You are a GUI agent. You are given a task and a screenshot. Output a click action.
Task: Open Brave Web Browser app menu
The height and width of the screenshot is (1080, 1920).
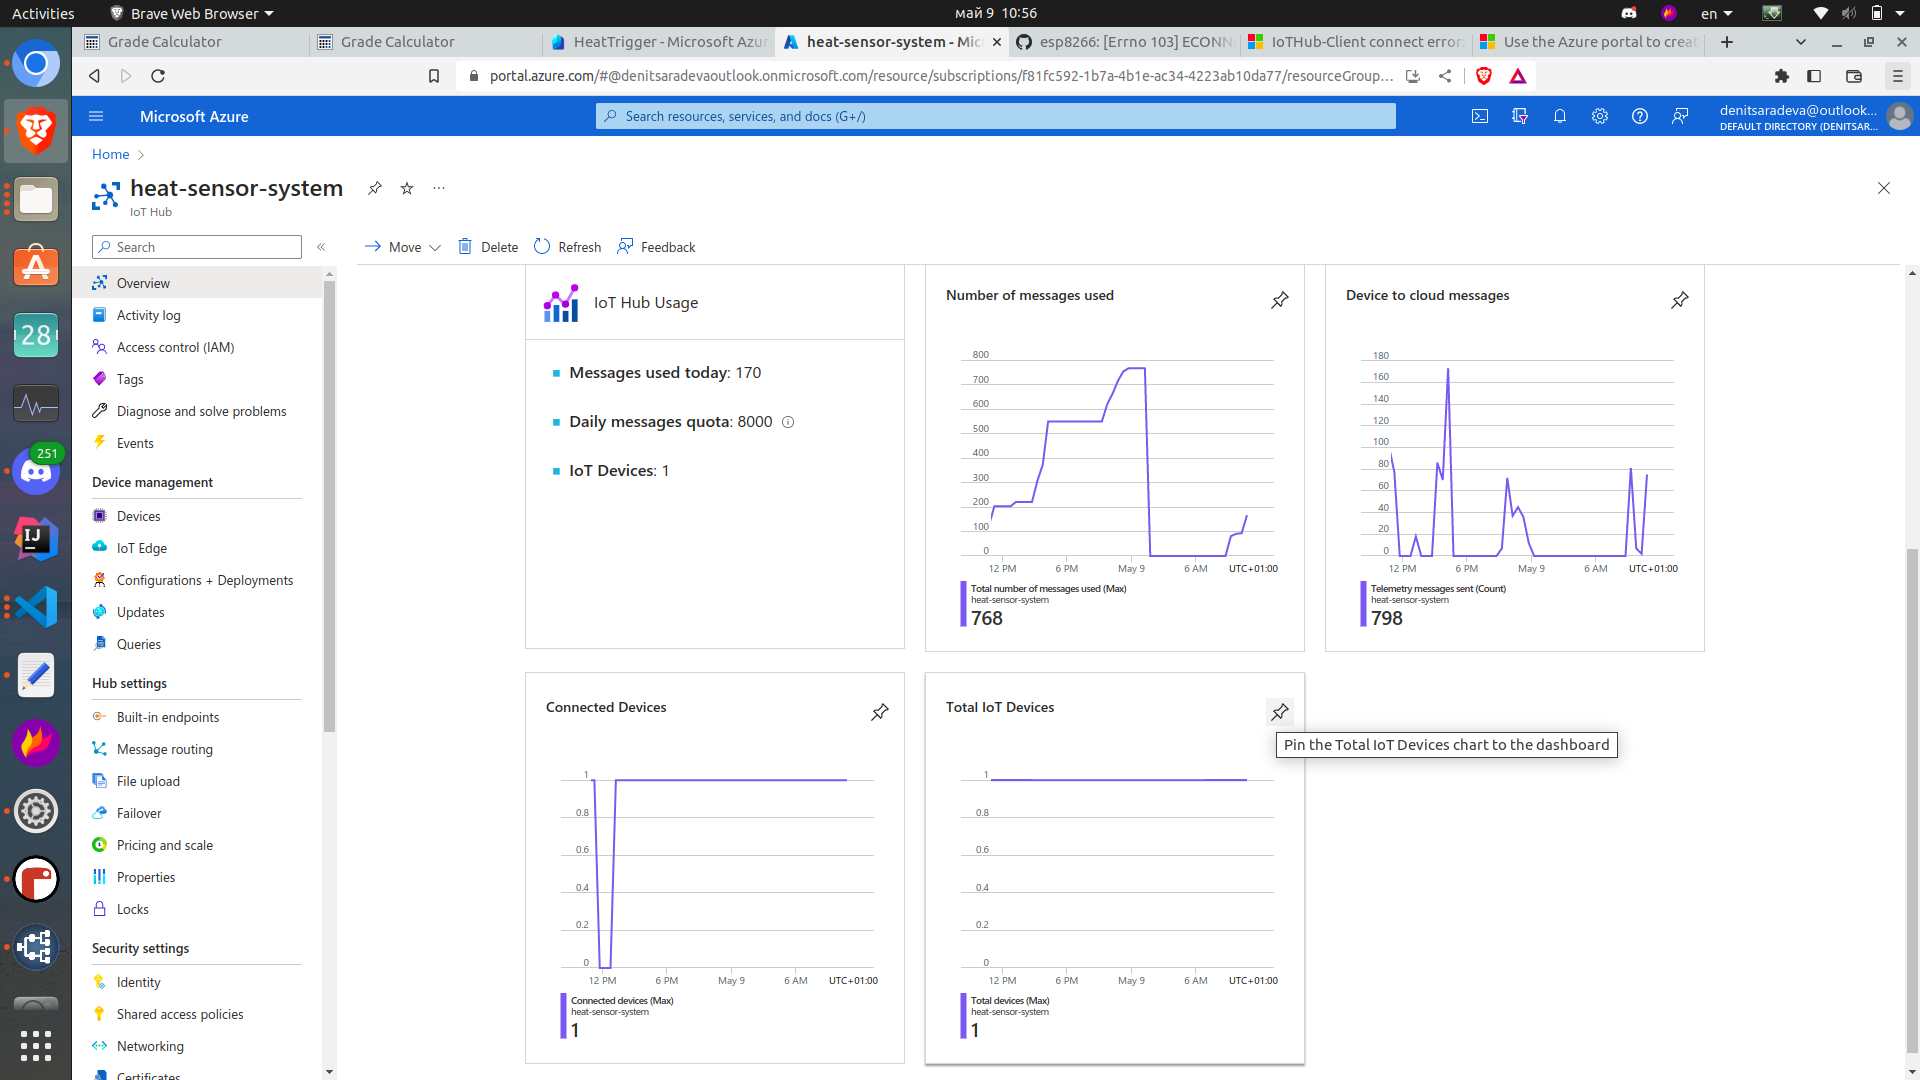click(x=191, y=13)
